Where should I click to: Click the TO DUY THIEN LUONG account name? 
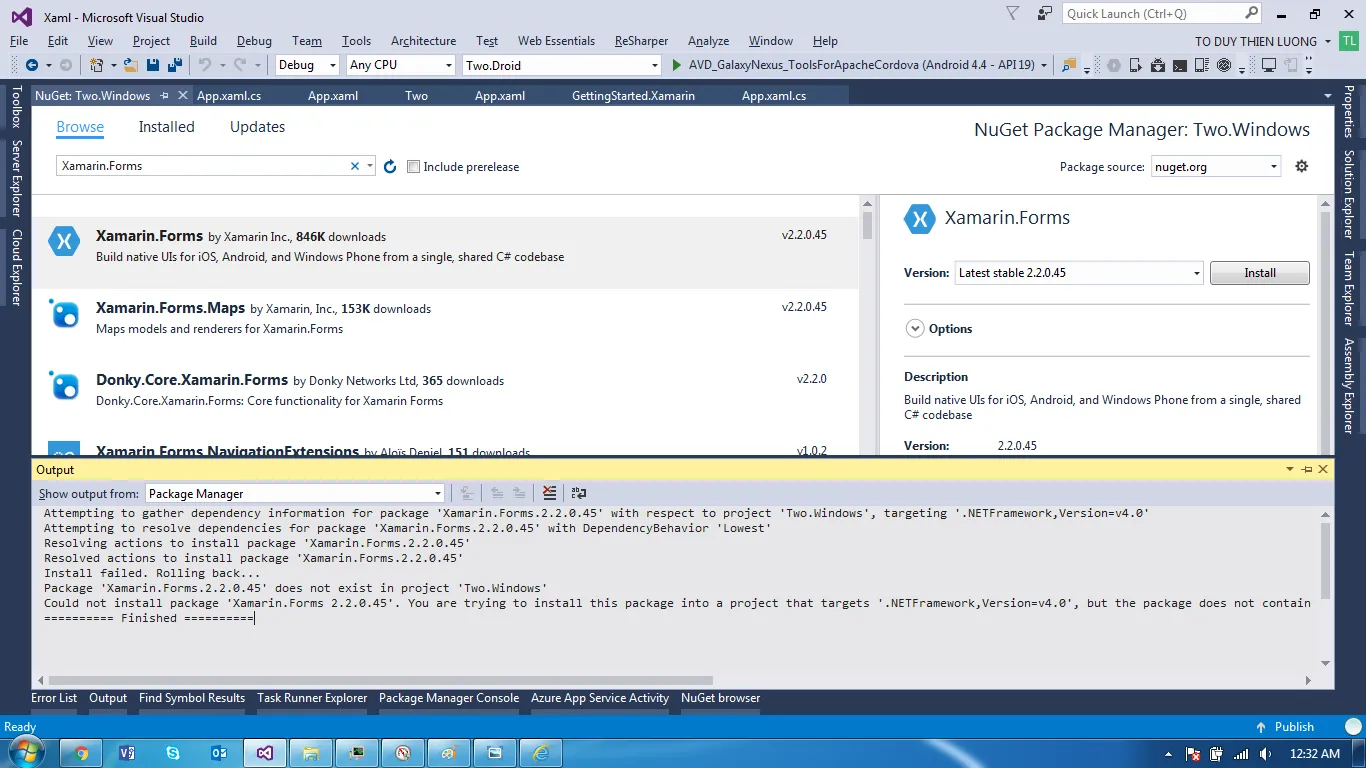1256,41
